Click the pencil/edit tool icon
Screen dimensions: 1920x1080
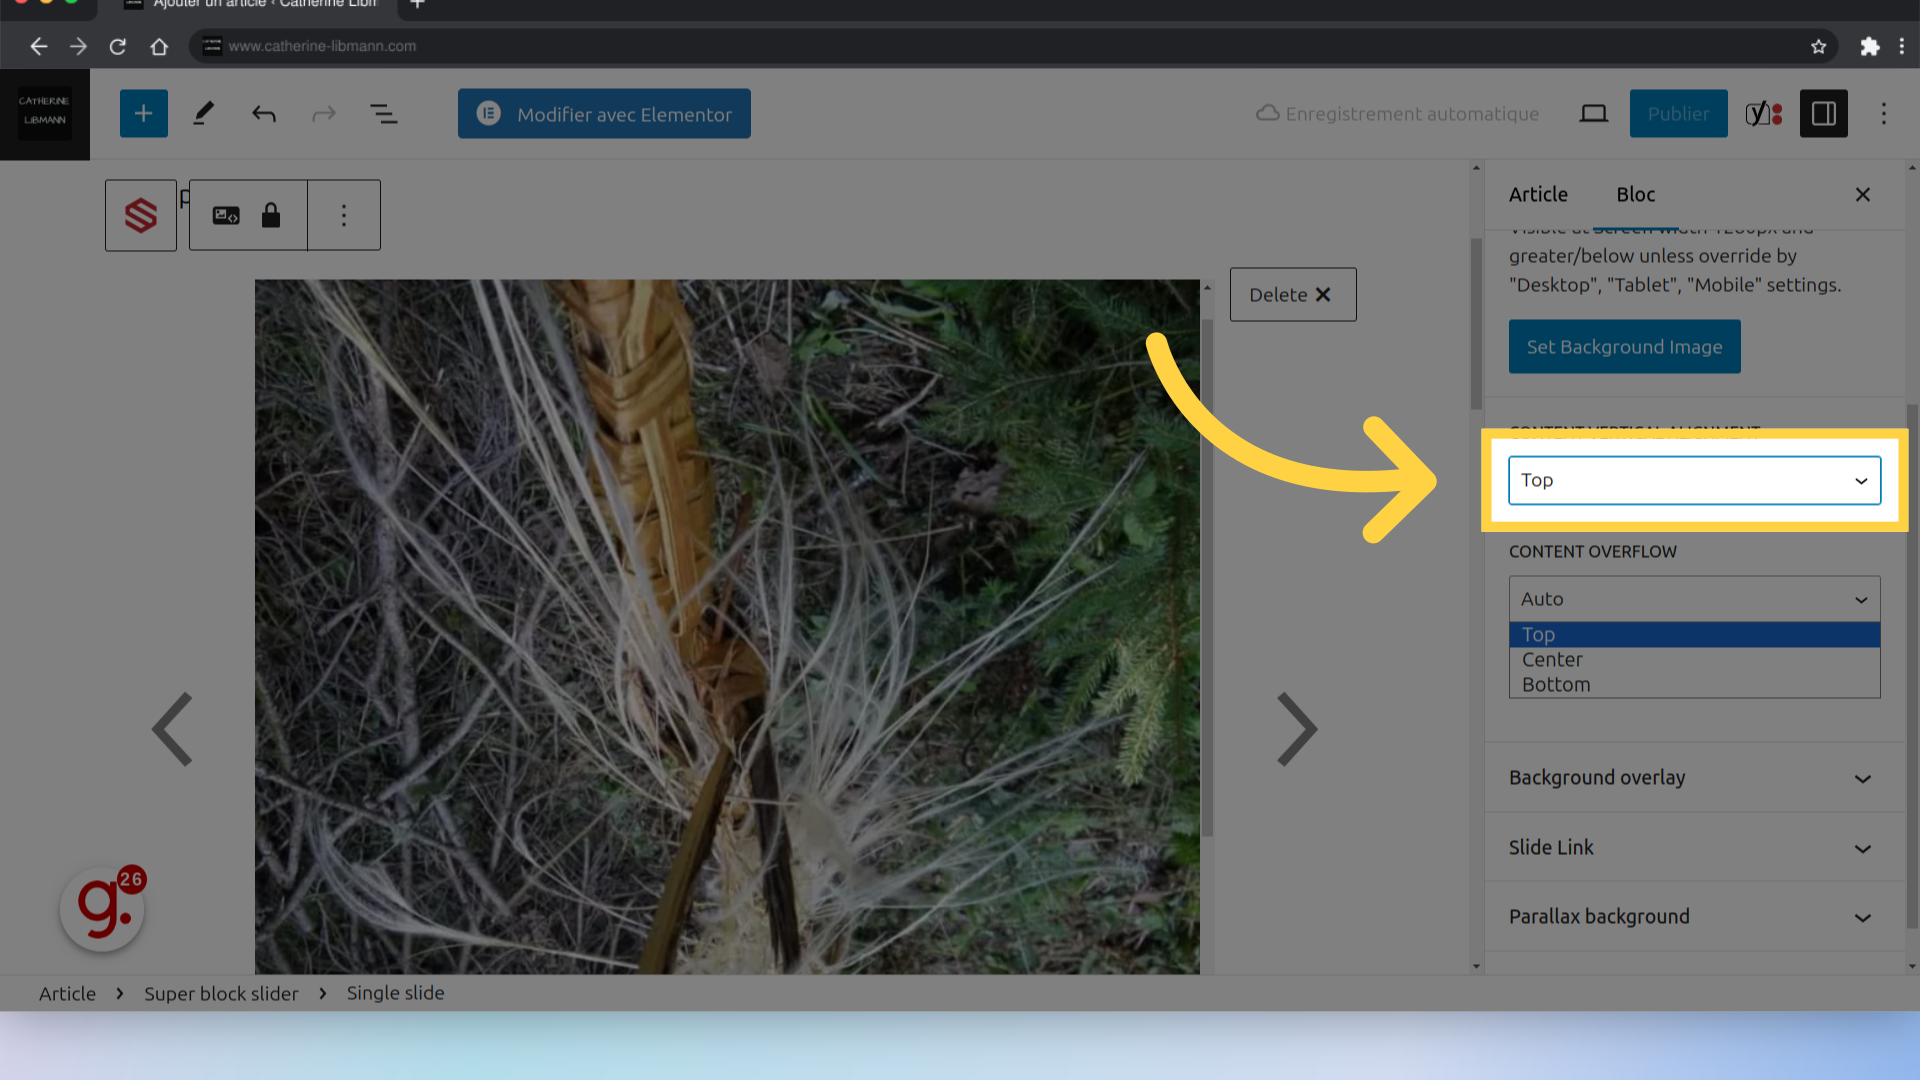coord(203,113)
